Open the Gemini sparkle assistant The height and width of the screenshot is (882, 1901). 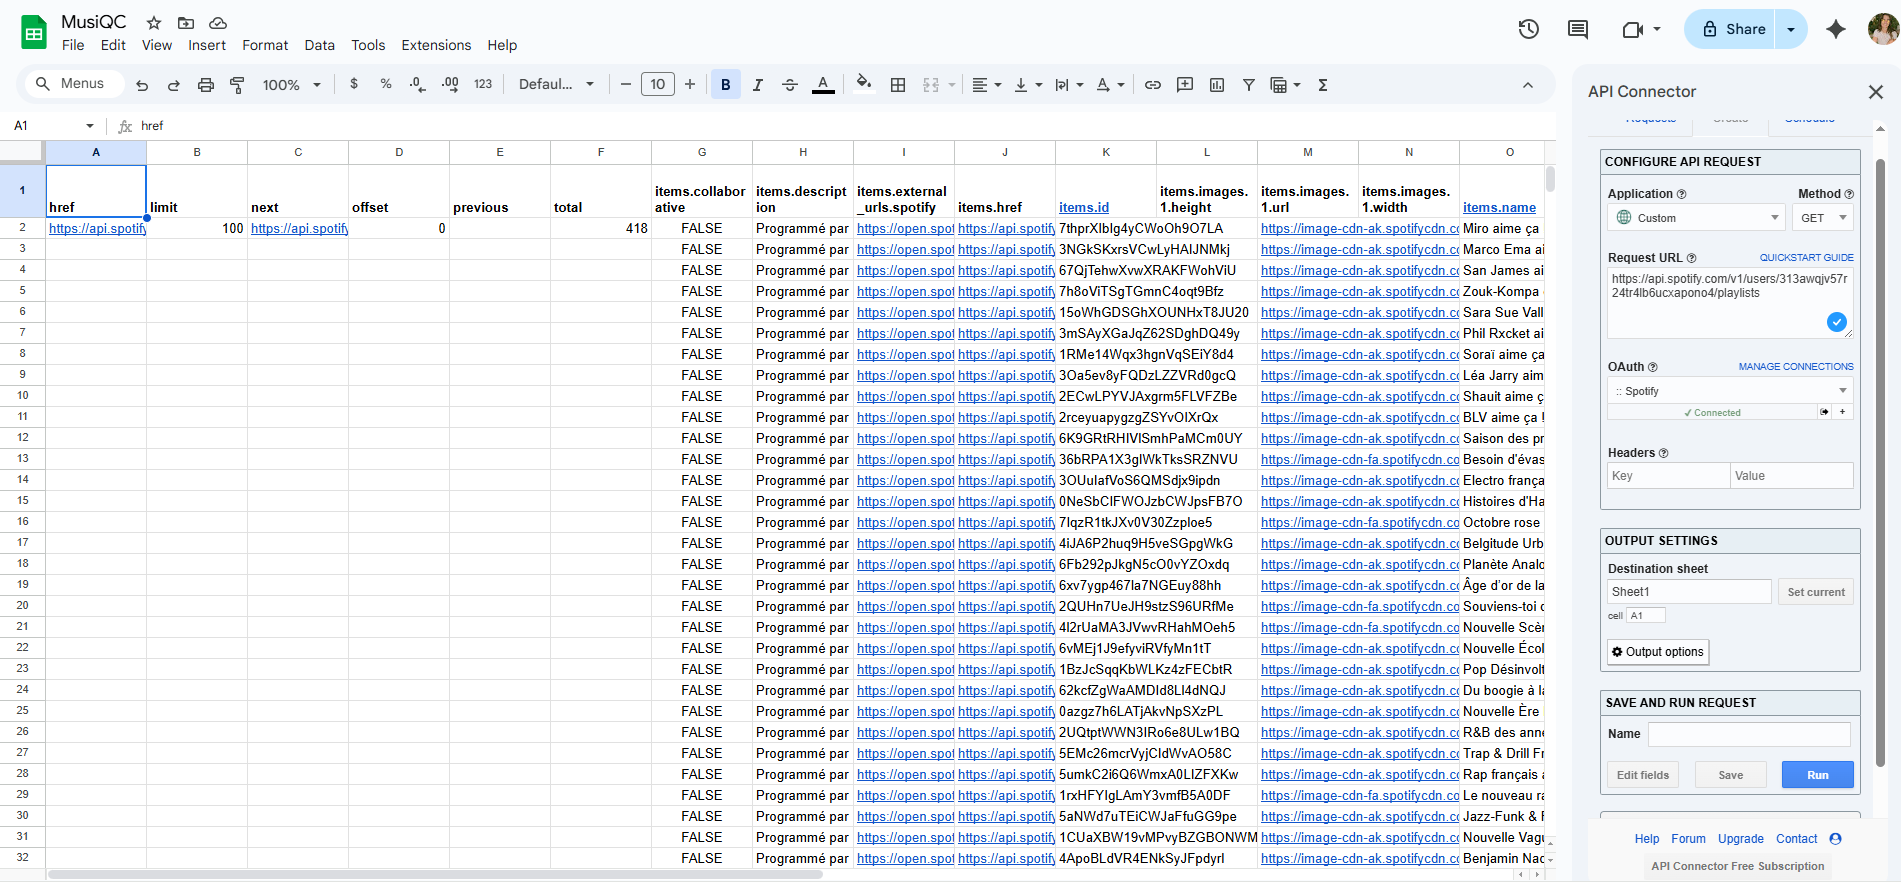pyautogui.click(x=1835, y=29)
